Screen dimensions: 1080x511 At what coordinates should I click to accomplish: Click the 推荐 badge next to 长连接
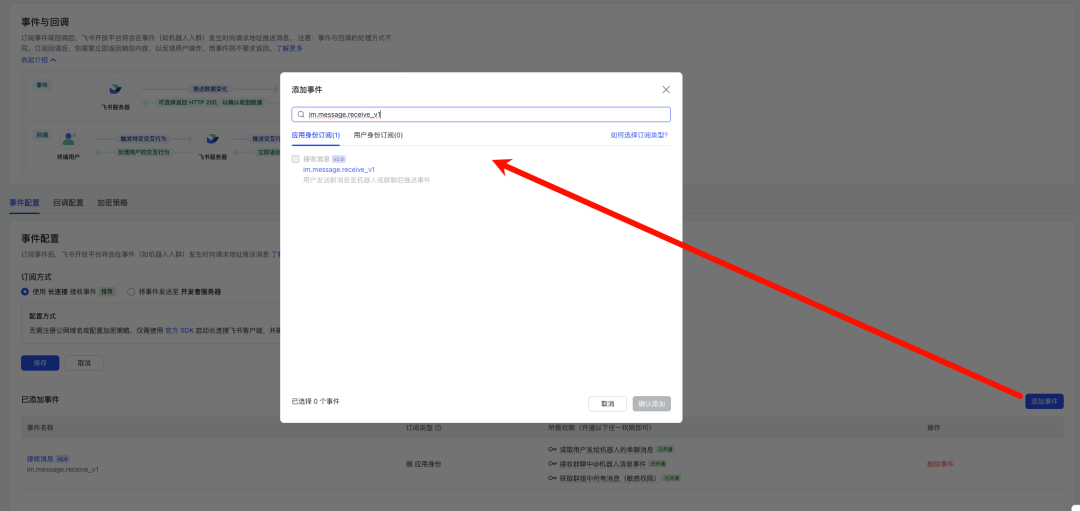click(x=107, y=291)
